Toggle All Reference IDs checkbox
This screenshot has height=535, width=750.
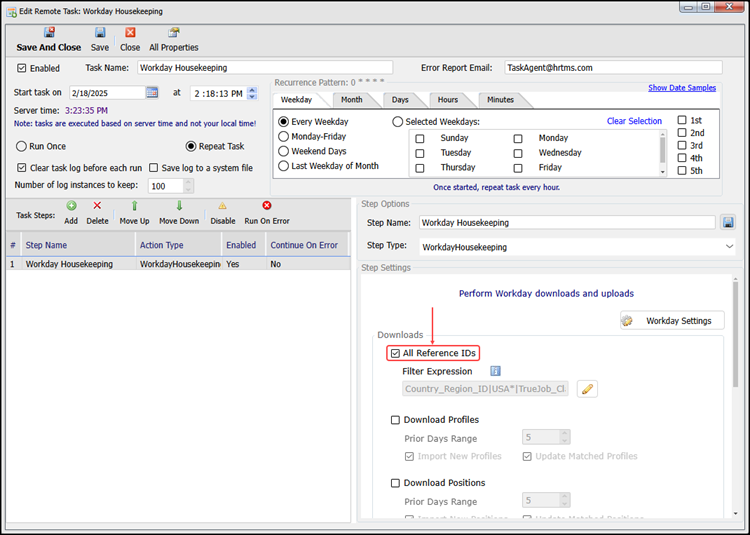(395, 353)
